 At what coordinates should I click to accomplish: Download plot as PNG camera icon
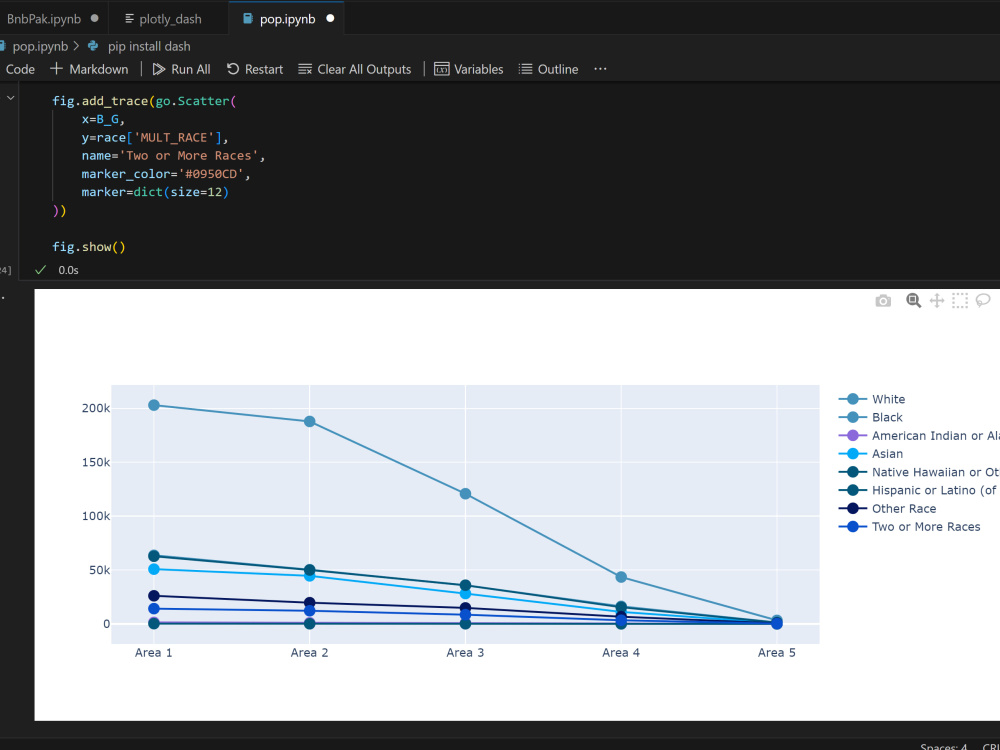[883, 300]
